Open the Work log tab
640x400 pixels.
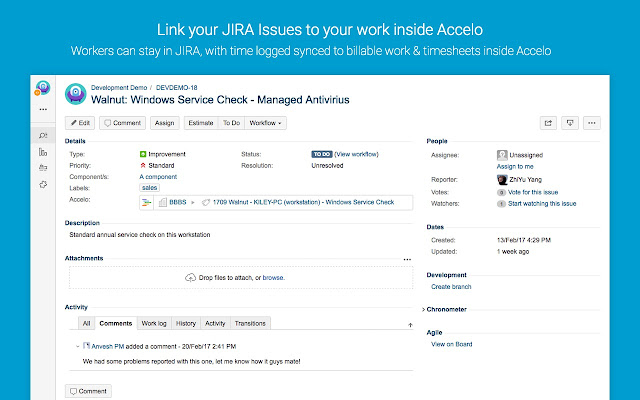coord(154,323)
